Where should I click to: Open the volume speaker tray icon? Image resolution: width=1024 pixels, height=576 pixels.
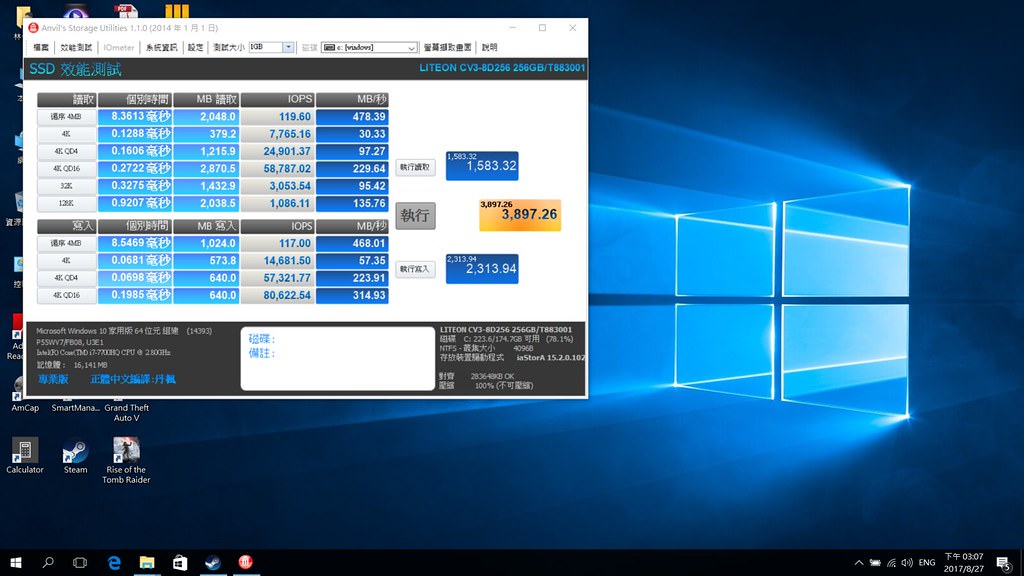coord(907,562)
